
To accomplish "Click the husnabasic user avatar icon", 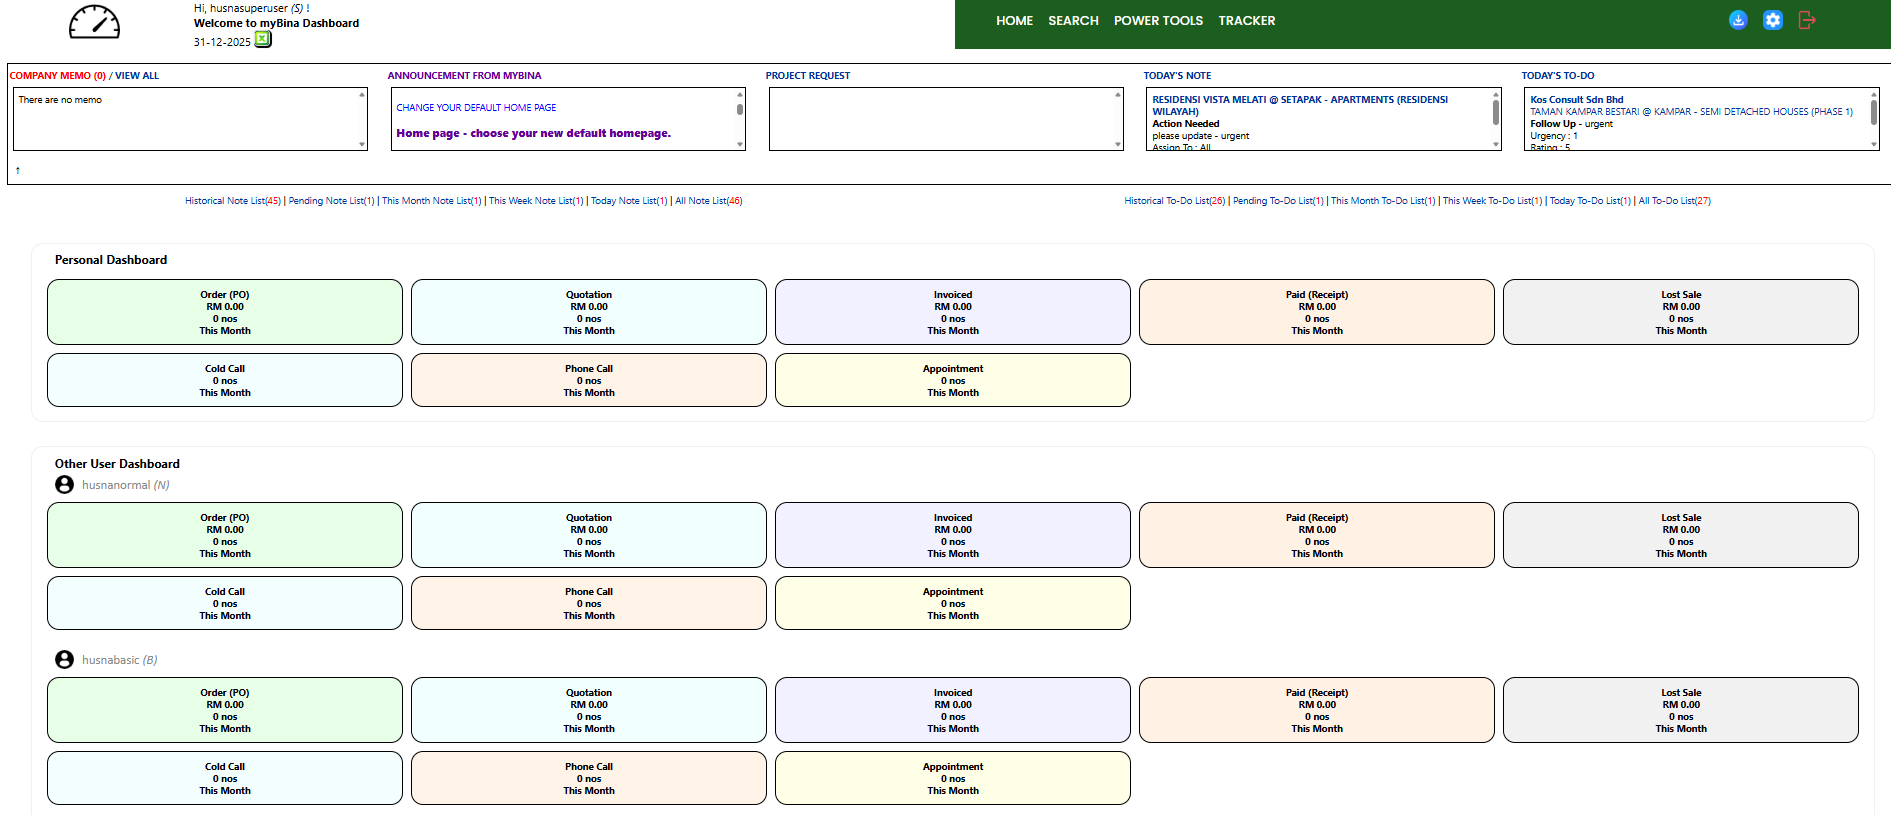I will (64, 660).
